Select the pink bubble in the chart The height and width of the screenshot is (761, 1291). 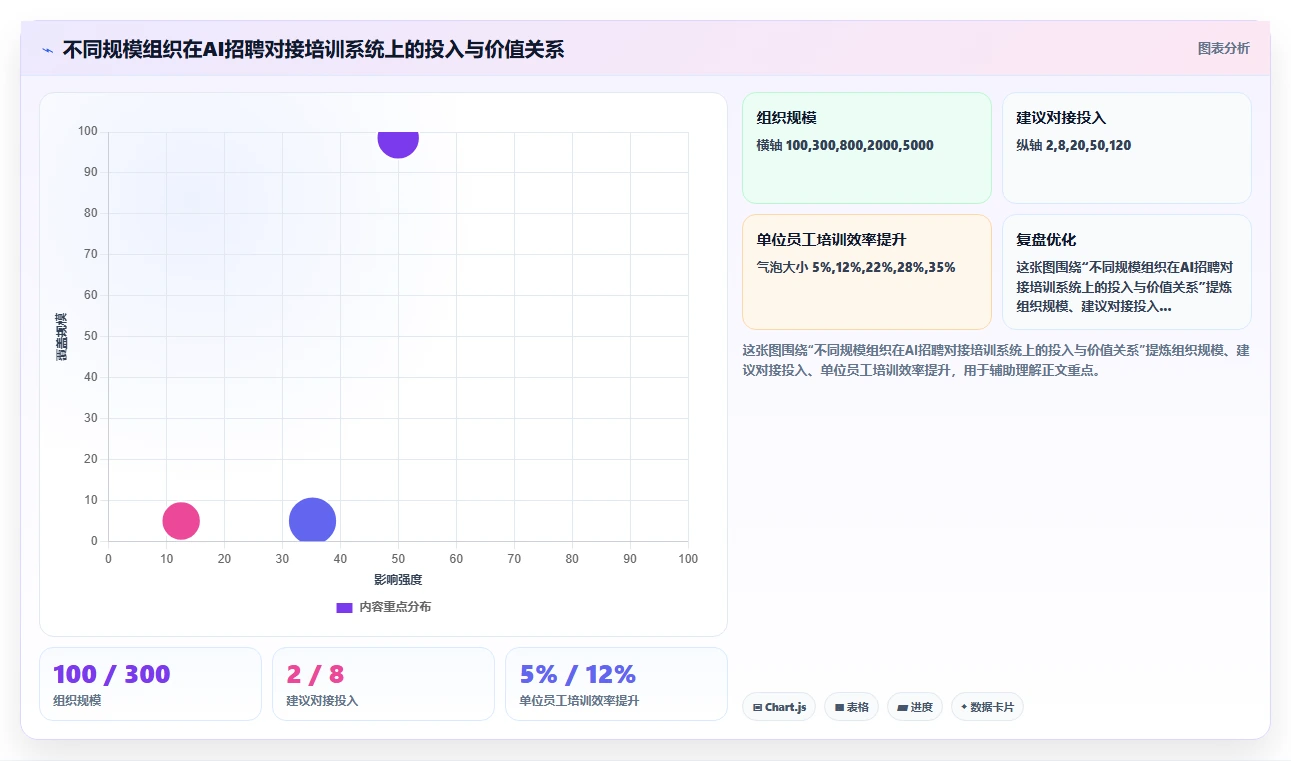[x=181, y=521]
